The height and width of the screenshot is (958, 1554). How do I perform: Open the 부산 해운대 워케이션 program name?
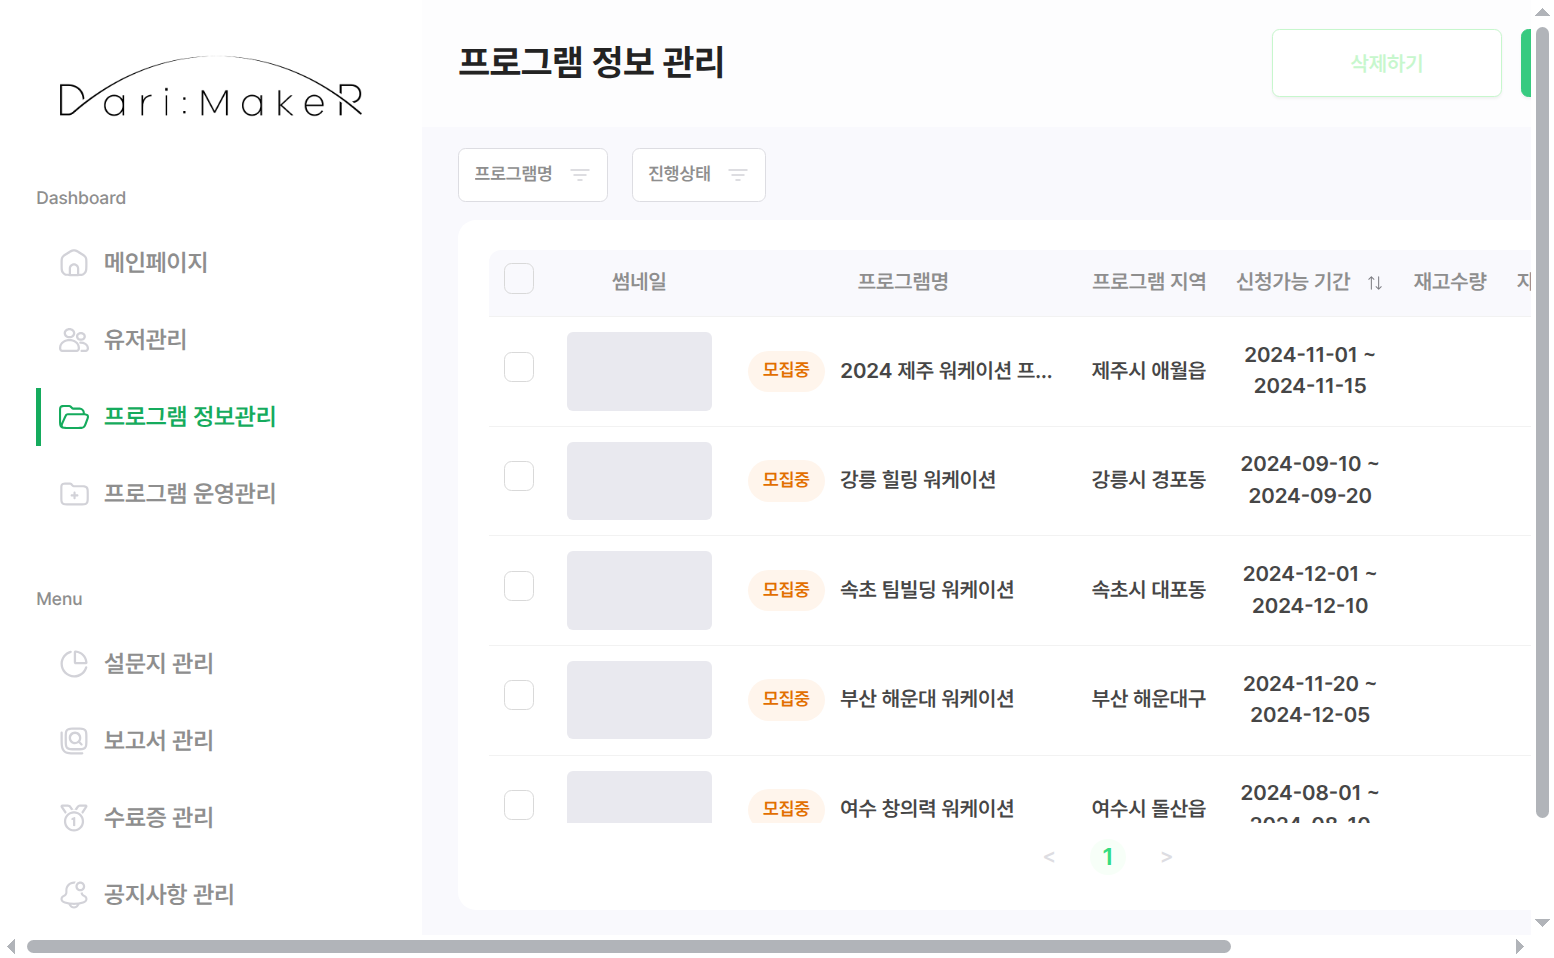coord(927,699)
